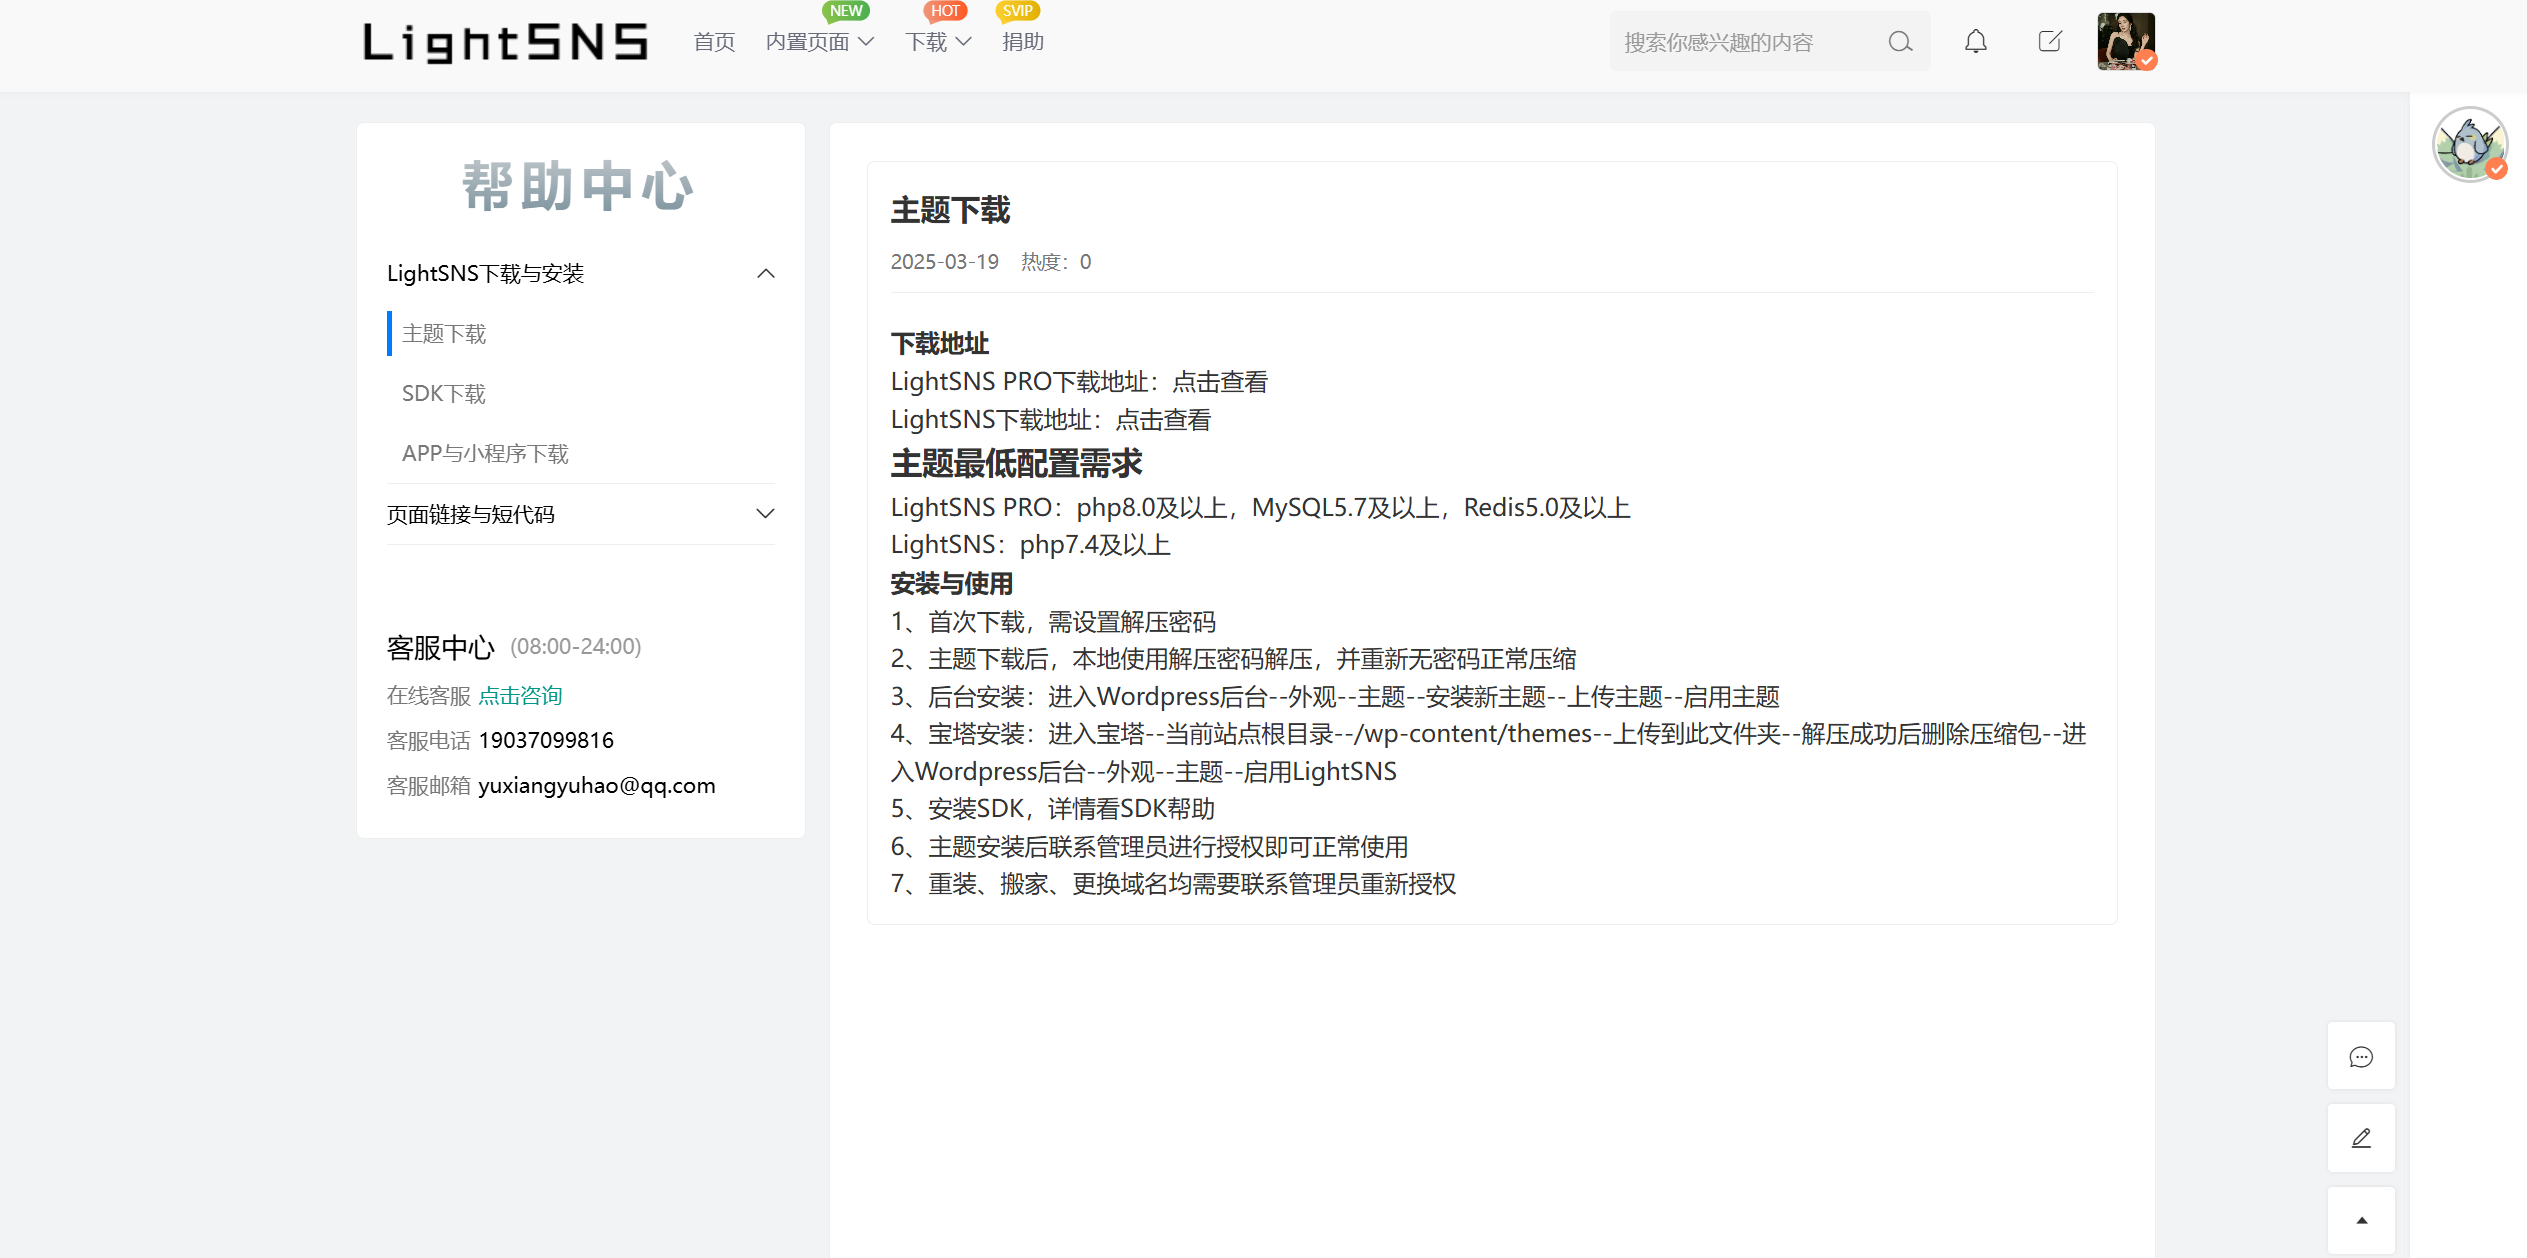Click step 7 重装、搬家 instruction

[1173, 884]
